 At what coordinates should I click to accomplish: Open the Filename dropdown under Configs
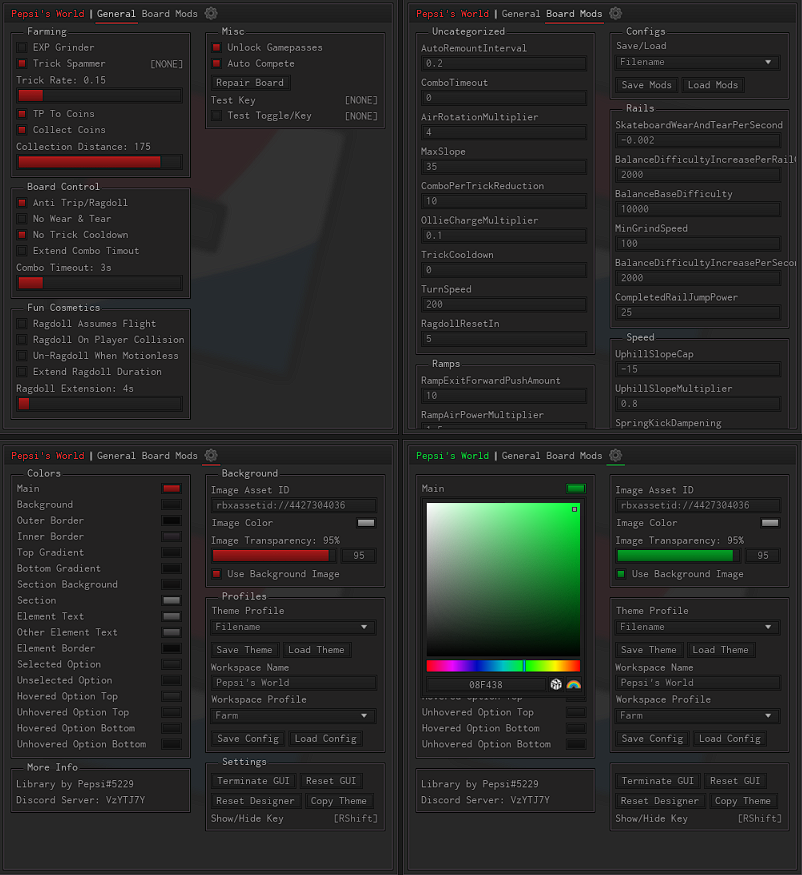pos(697,62)
